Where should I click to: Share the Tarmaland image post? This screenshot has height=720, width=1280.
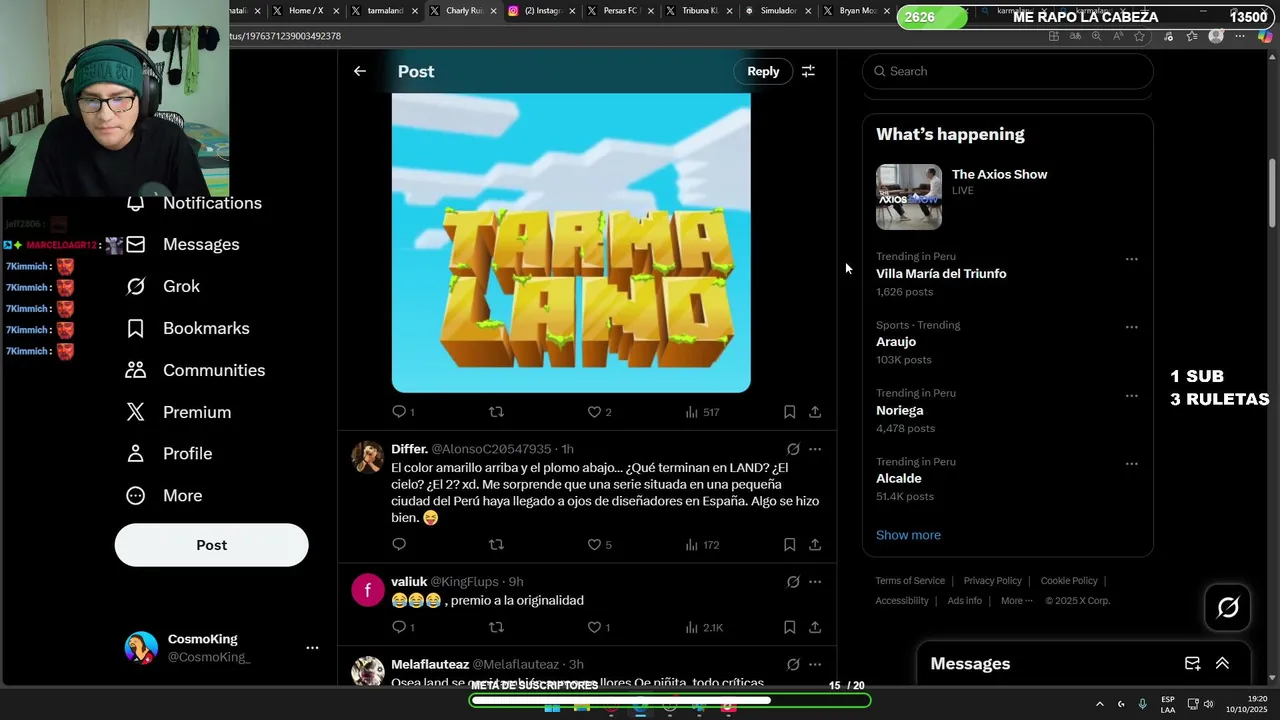click(x=815, y=412)
